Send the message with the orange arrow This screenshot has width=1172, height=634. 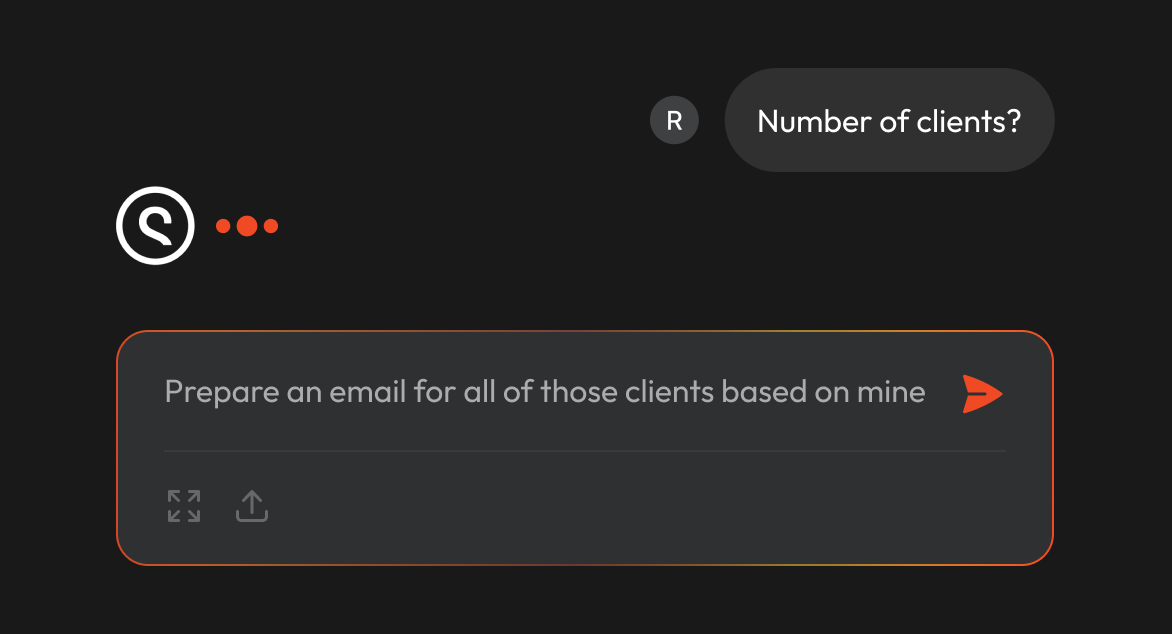click(x=982, y=394)
